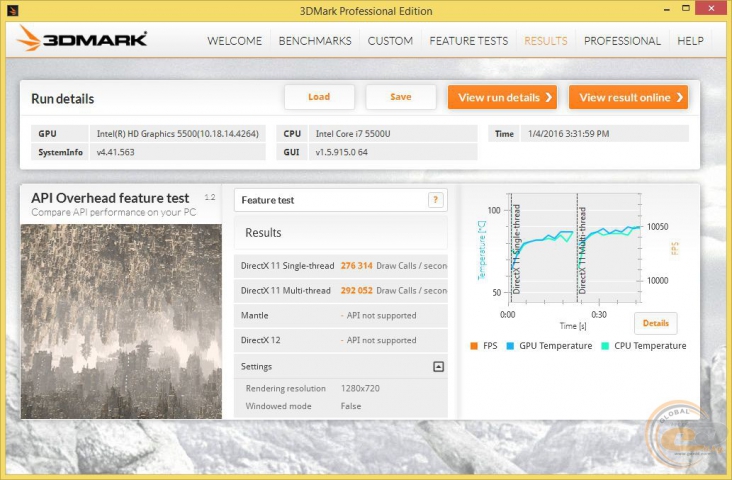This screenshot has width=732, height=480.
Task: Click the '1/4/2016 3:31:59 PM' time value
Action: (x=569, y=134)
